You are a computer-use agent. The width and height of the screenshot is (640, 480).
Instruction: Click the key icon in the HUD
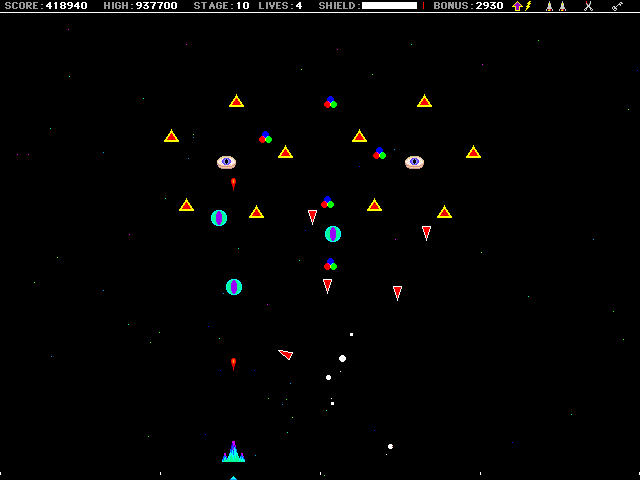pyautogui.click(x=618, y=6)
